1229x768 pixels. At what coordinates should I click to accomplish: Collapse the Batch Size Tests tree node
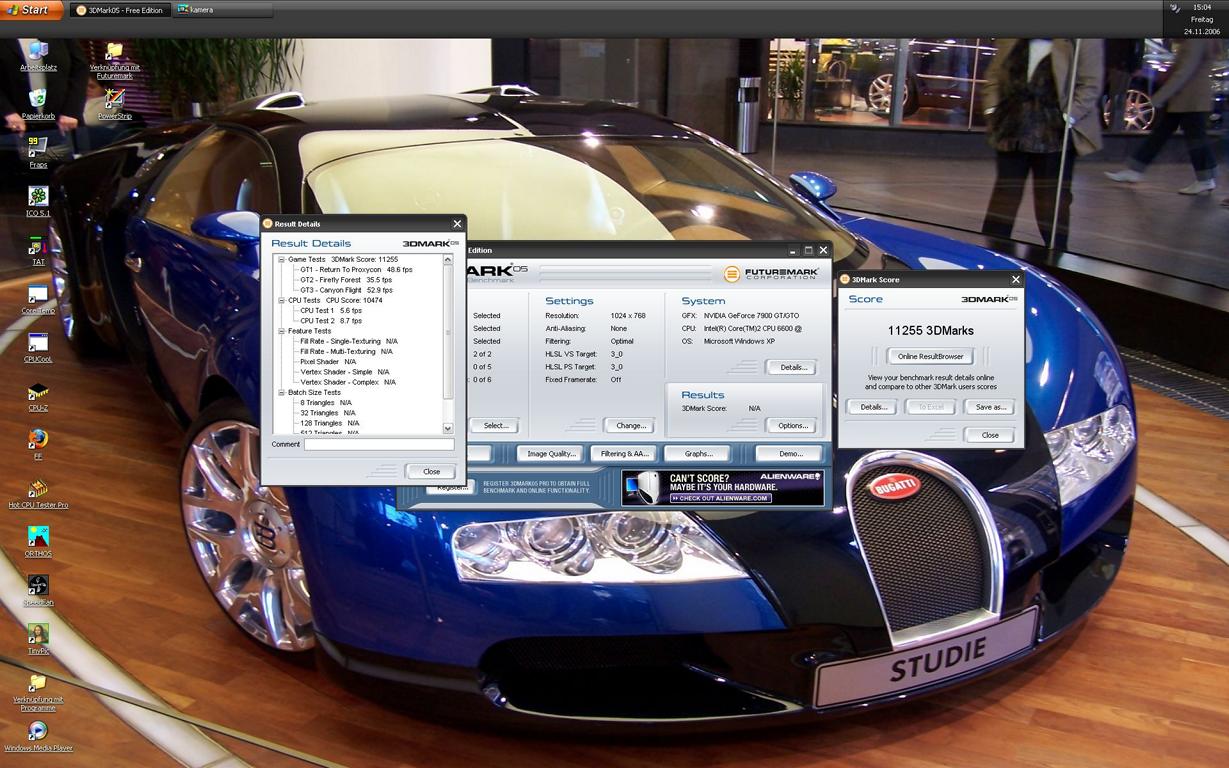tap(281, 392)
